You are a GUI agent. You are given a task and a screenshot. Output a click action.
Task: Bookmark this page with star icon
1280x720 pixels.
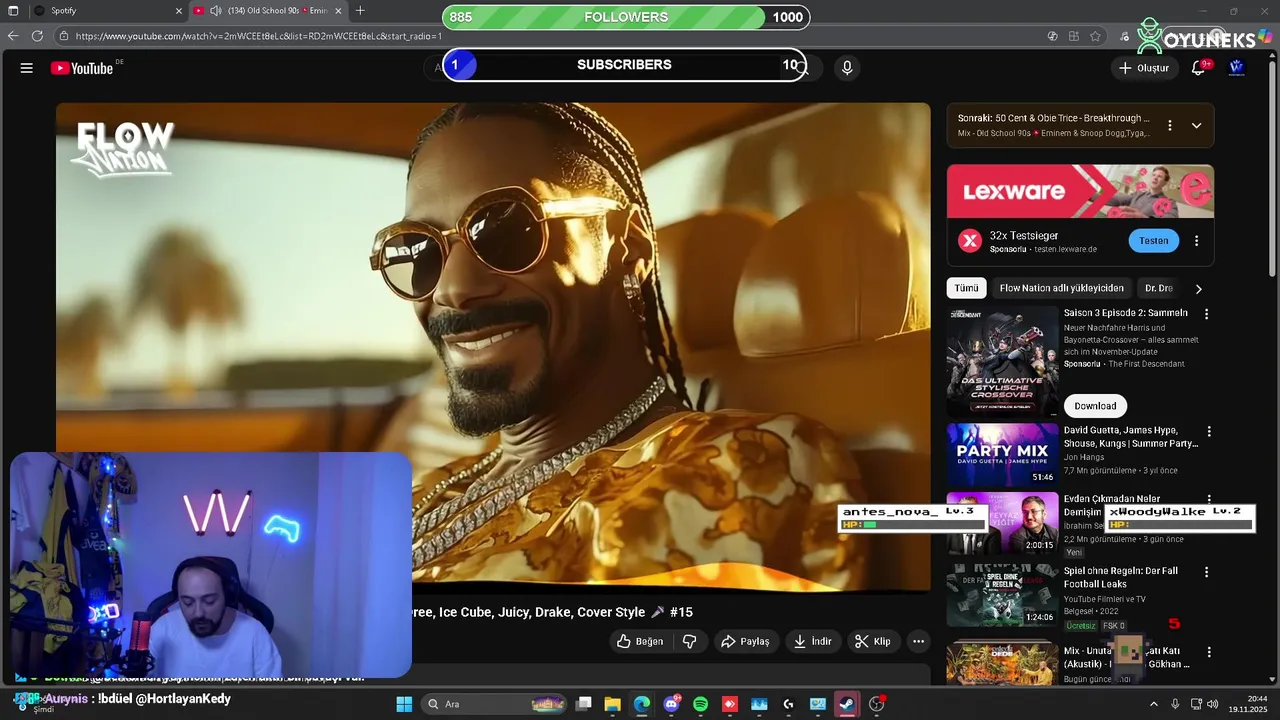pos(1095,36)
